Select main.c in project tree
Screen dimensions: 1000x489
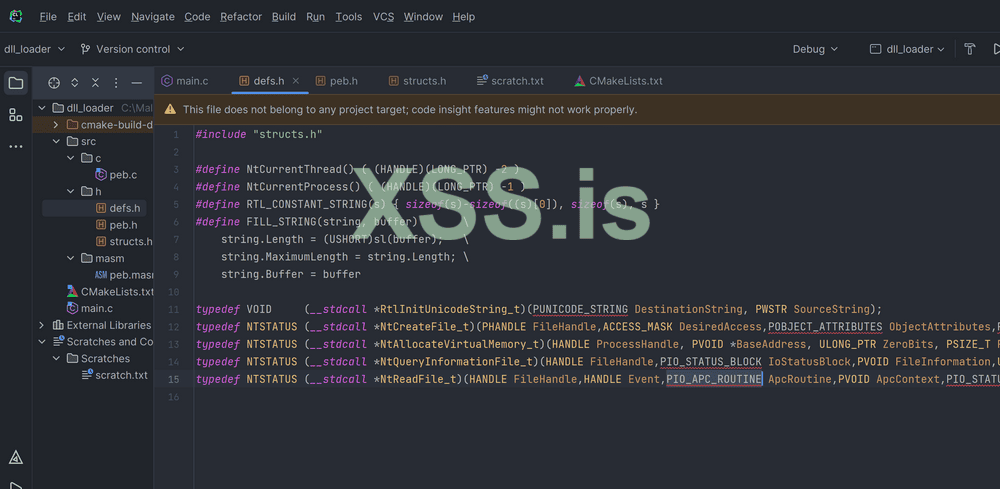coord(89,309)
